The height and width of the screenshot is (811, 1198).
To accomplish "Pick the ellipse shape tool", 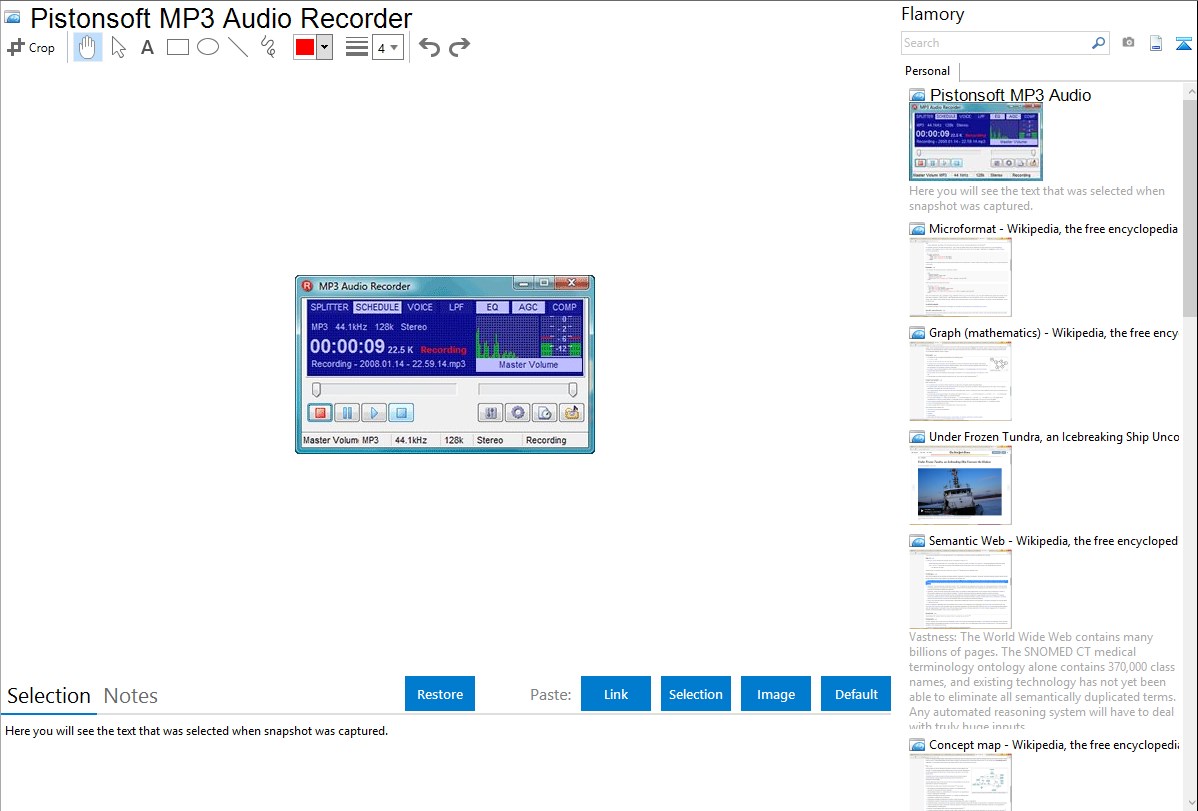I will [x=208, y=47].
